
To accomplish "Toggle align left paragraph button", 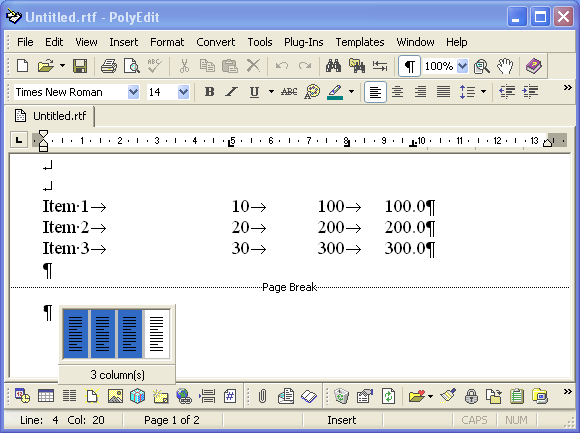I will pyautogui.click(x=375, y=92).
